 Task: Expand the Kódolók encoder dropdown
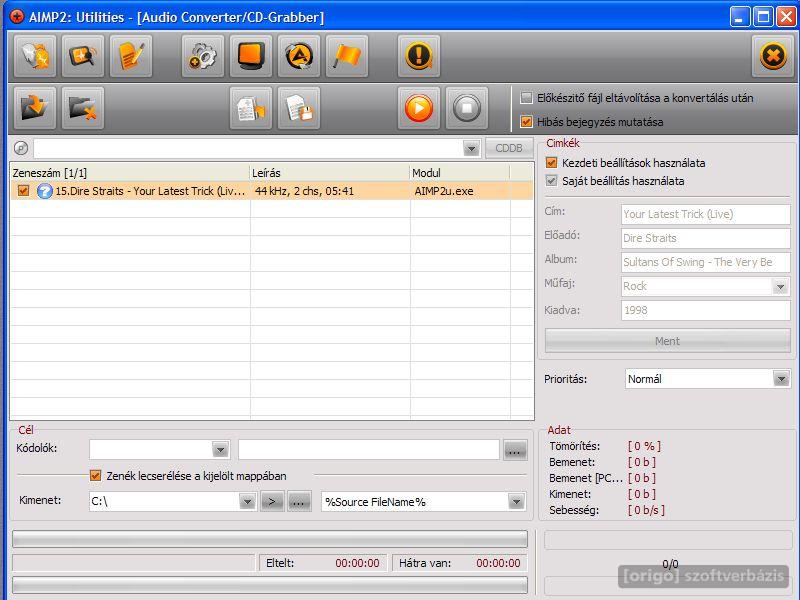click(x=220, y=450)
